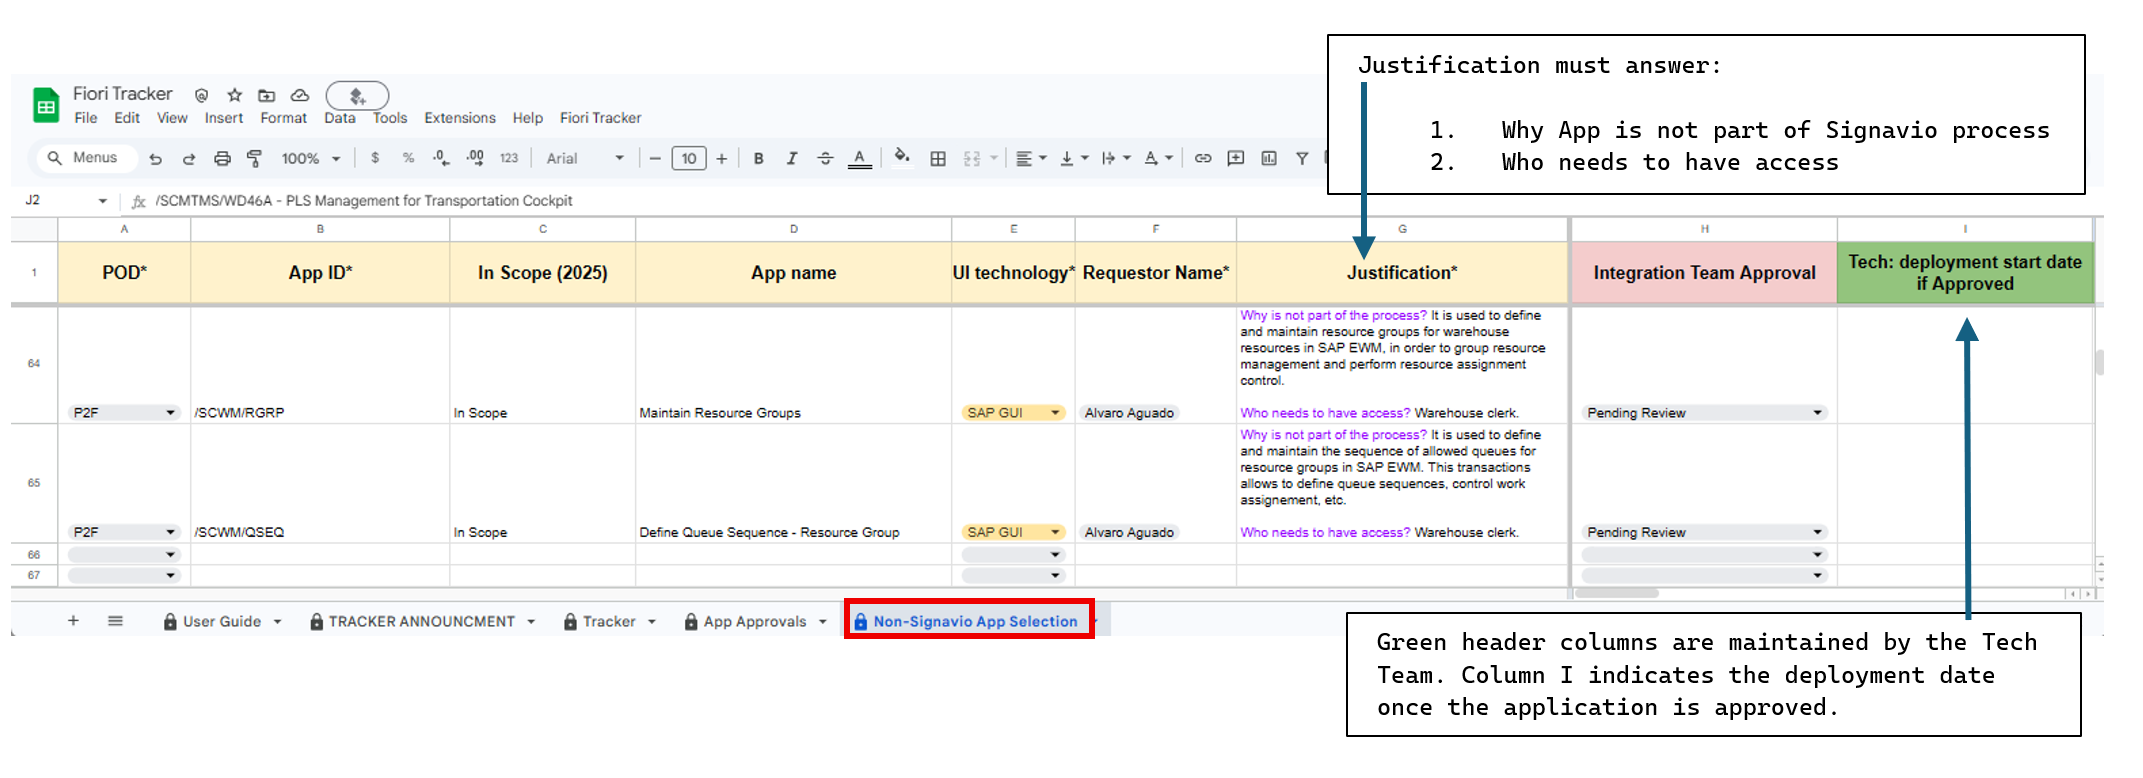This screenshot has width=2143, height=778.
Task: Open the Extensions menu
Action: click(459, 118)
